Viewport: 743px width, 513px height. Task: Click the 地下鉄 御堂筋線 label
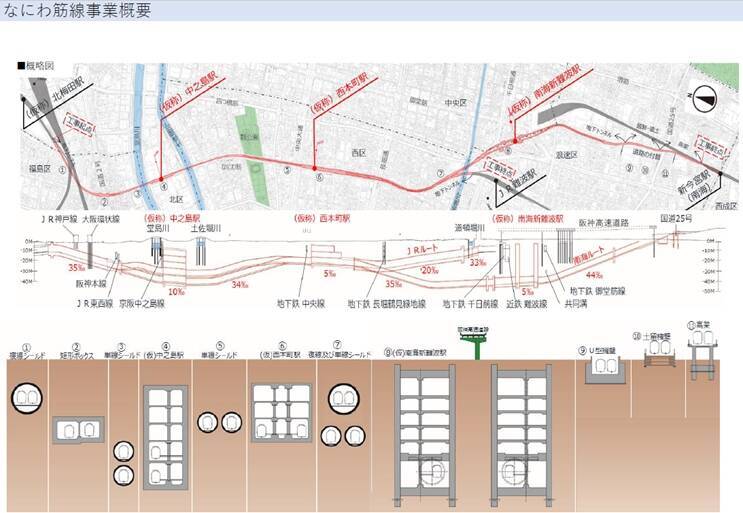[x=598, y=291]
